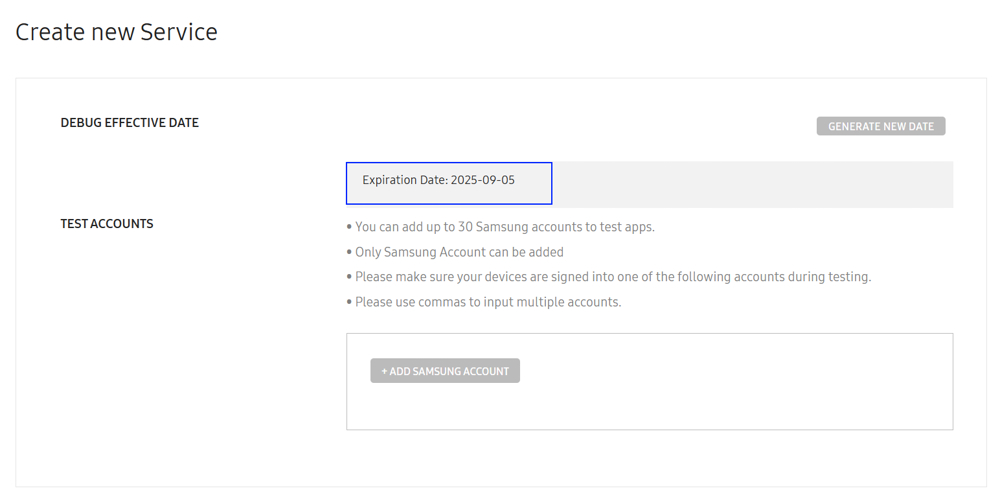This screenshot has height=495, width=1000.
Task: Click the bullet before 'Please make sure'
Action: [x=349, y=277]
